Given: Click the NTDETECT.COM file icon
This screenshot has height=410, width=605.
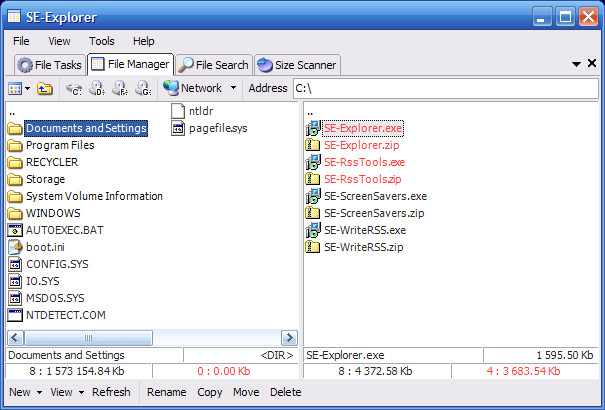Looking at the screenshot, I should [x=15, y=315].
